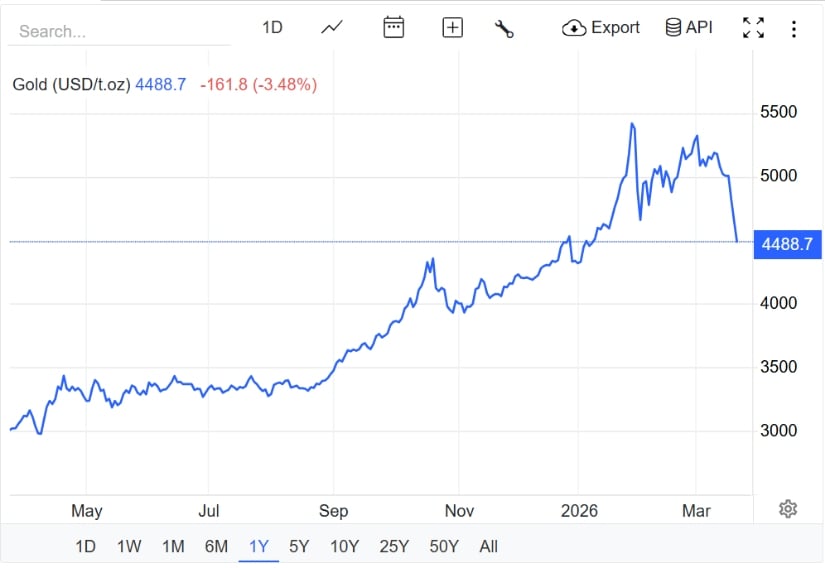Open chart settings gear icon
The image size is (825, 568).
[x=788, y=509]
